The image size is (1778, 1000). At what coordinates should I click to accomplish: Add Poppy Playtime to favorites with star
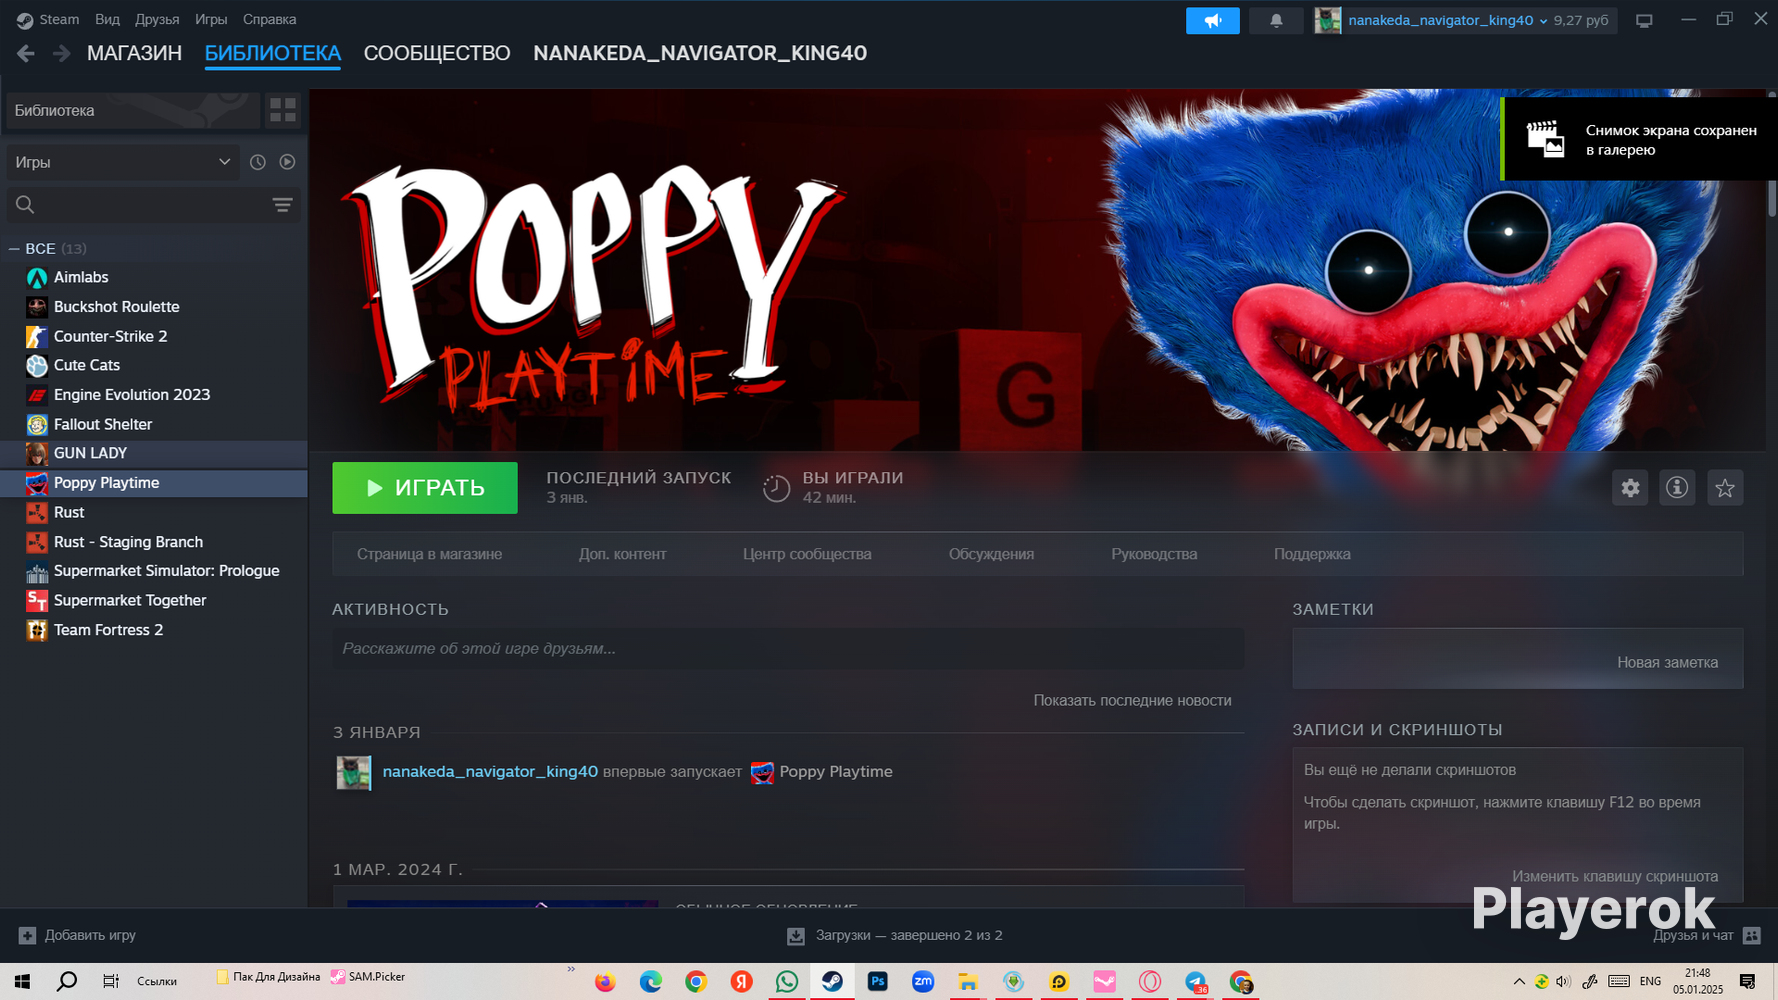click(x=1725, y=488)
